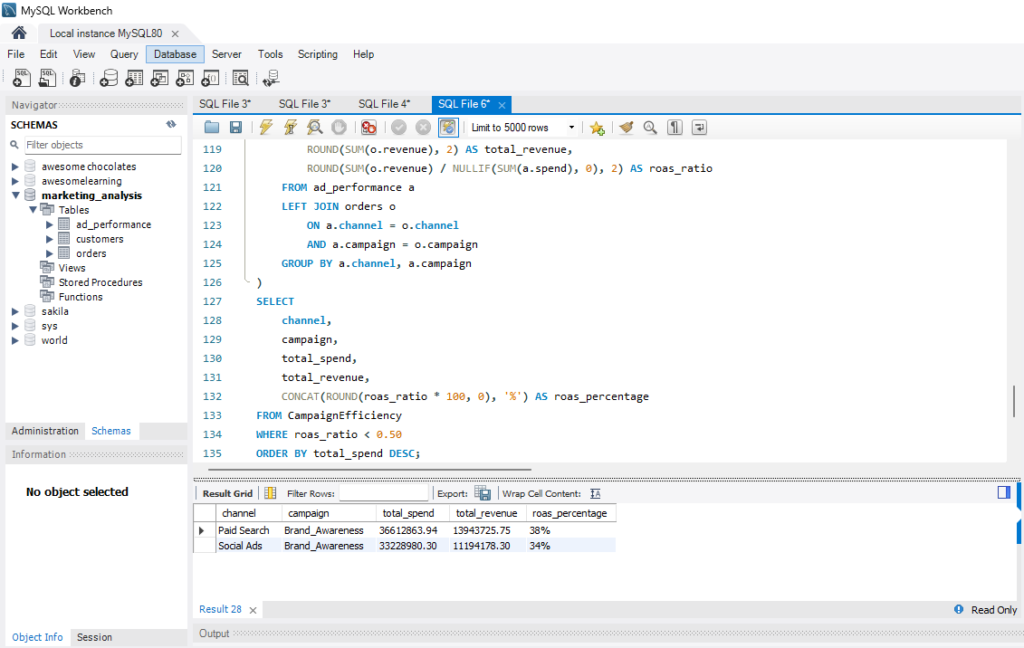Image resolution: width=1024 pixels, height=648 pixels.
Task: Refresh the schemas list
Action: pos(171,124)
